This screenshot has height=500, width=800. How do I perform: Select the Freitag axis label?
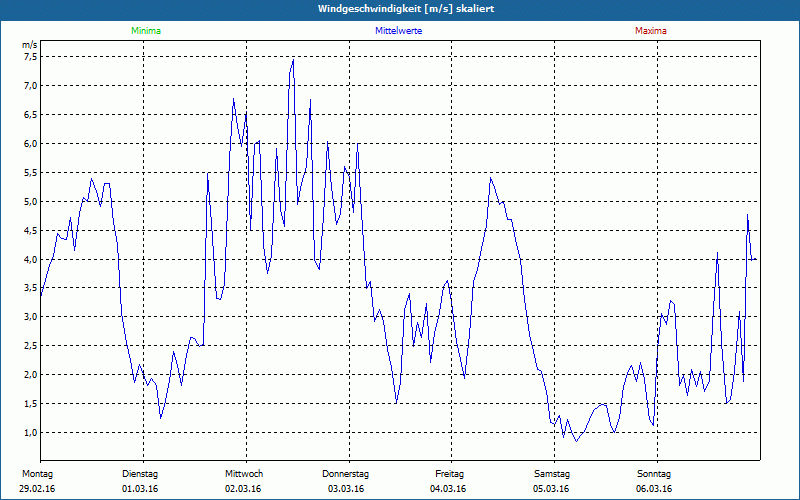click(x=449, y=474)
